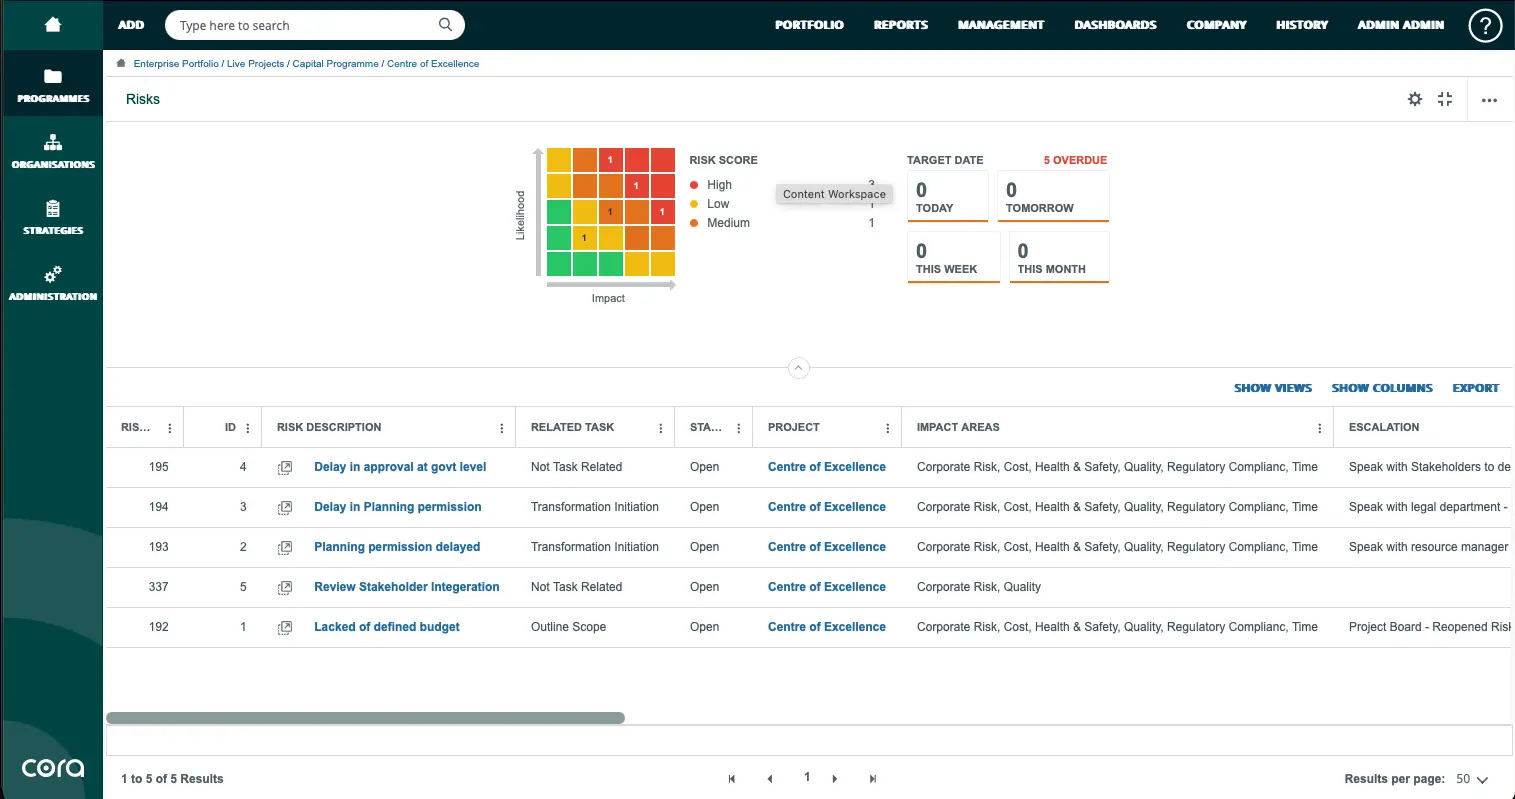Open popup for Planning permission delayed

click(x=285, y=547)
